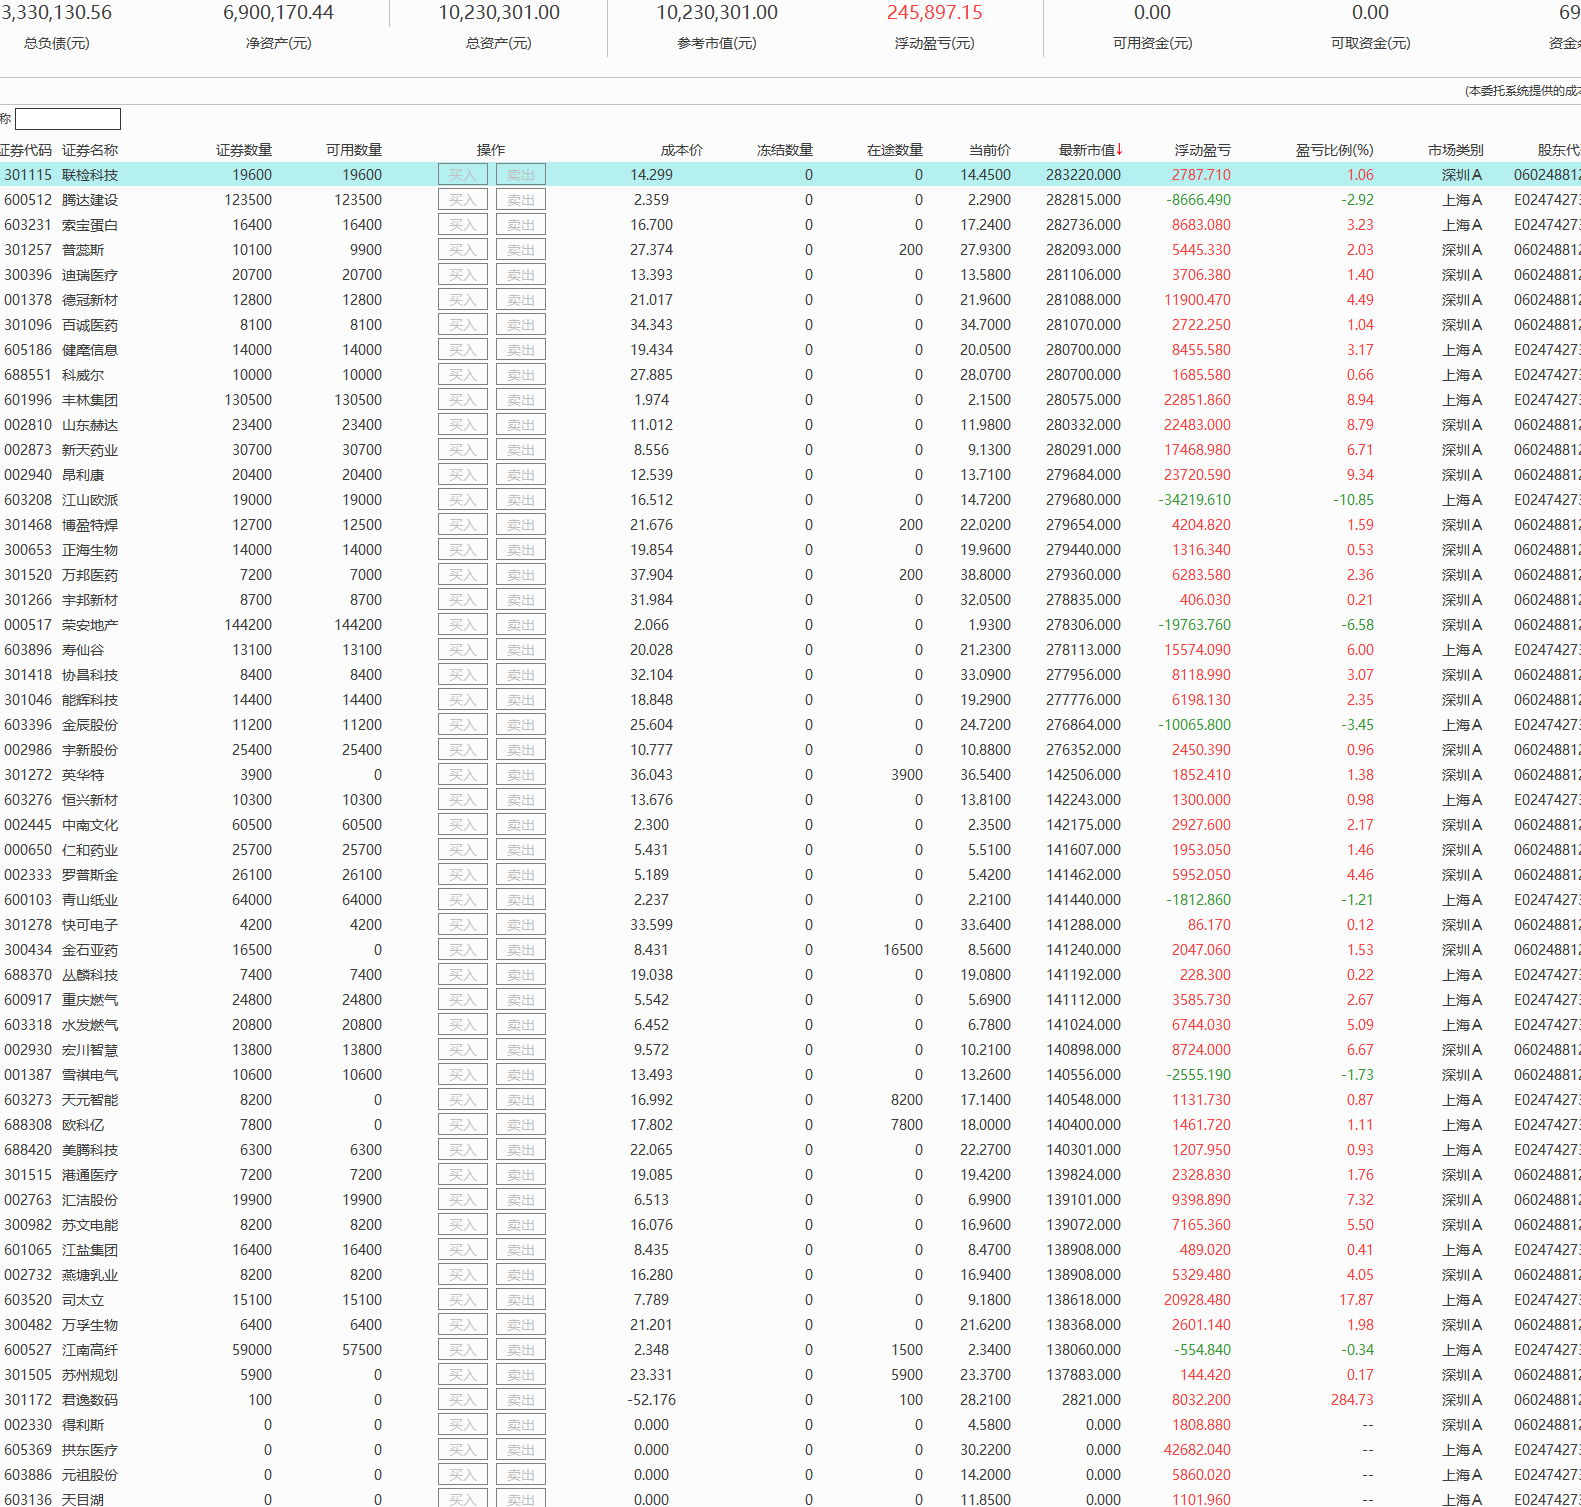
Task: Click 买入 in the 能辉科技 row
Action: [x=463, y=700]
